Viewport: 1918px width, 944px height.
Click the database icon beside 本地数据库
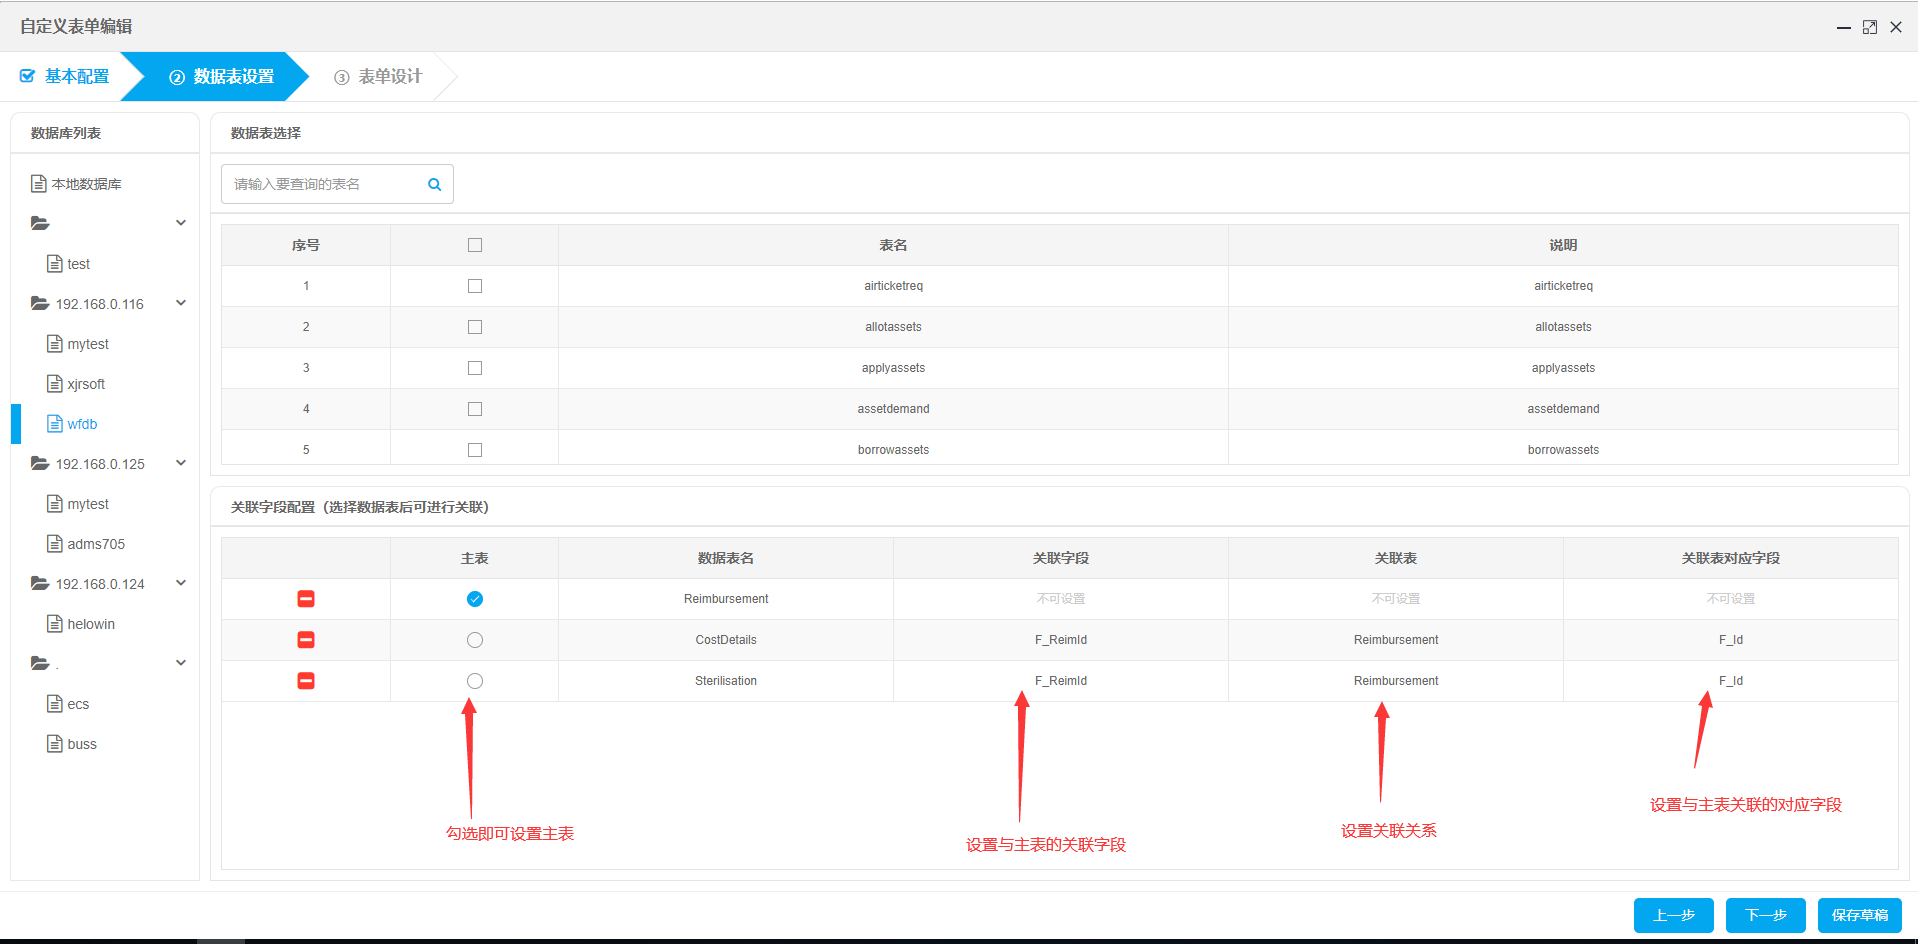click(39, 184)
